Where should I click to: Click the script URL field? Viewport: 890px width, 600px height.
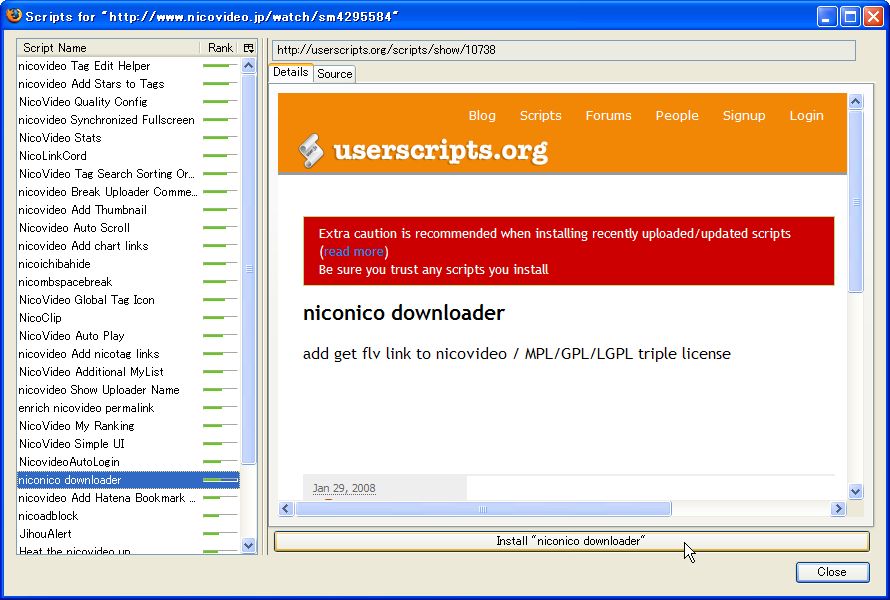pos(564,50)
